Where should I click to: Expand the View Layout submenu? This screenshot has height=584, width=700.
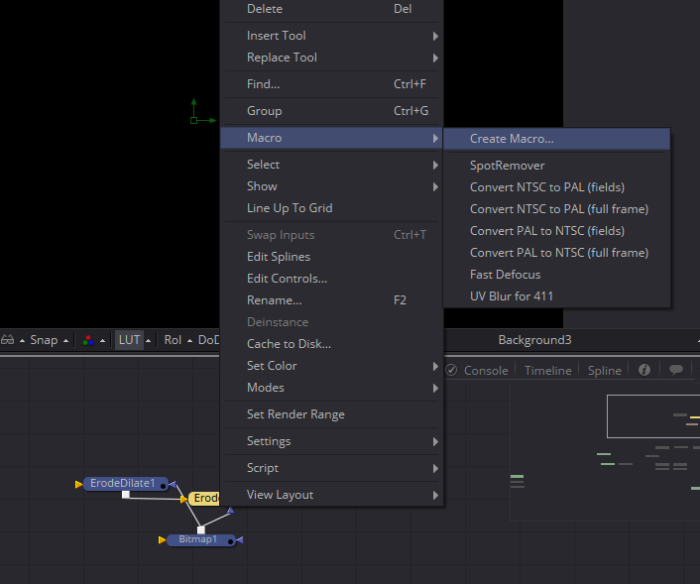click(332, 495)
